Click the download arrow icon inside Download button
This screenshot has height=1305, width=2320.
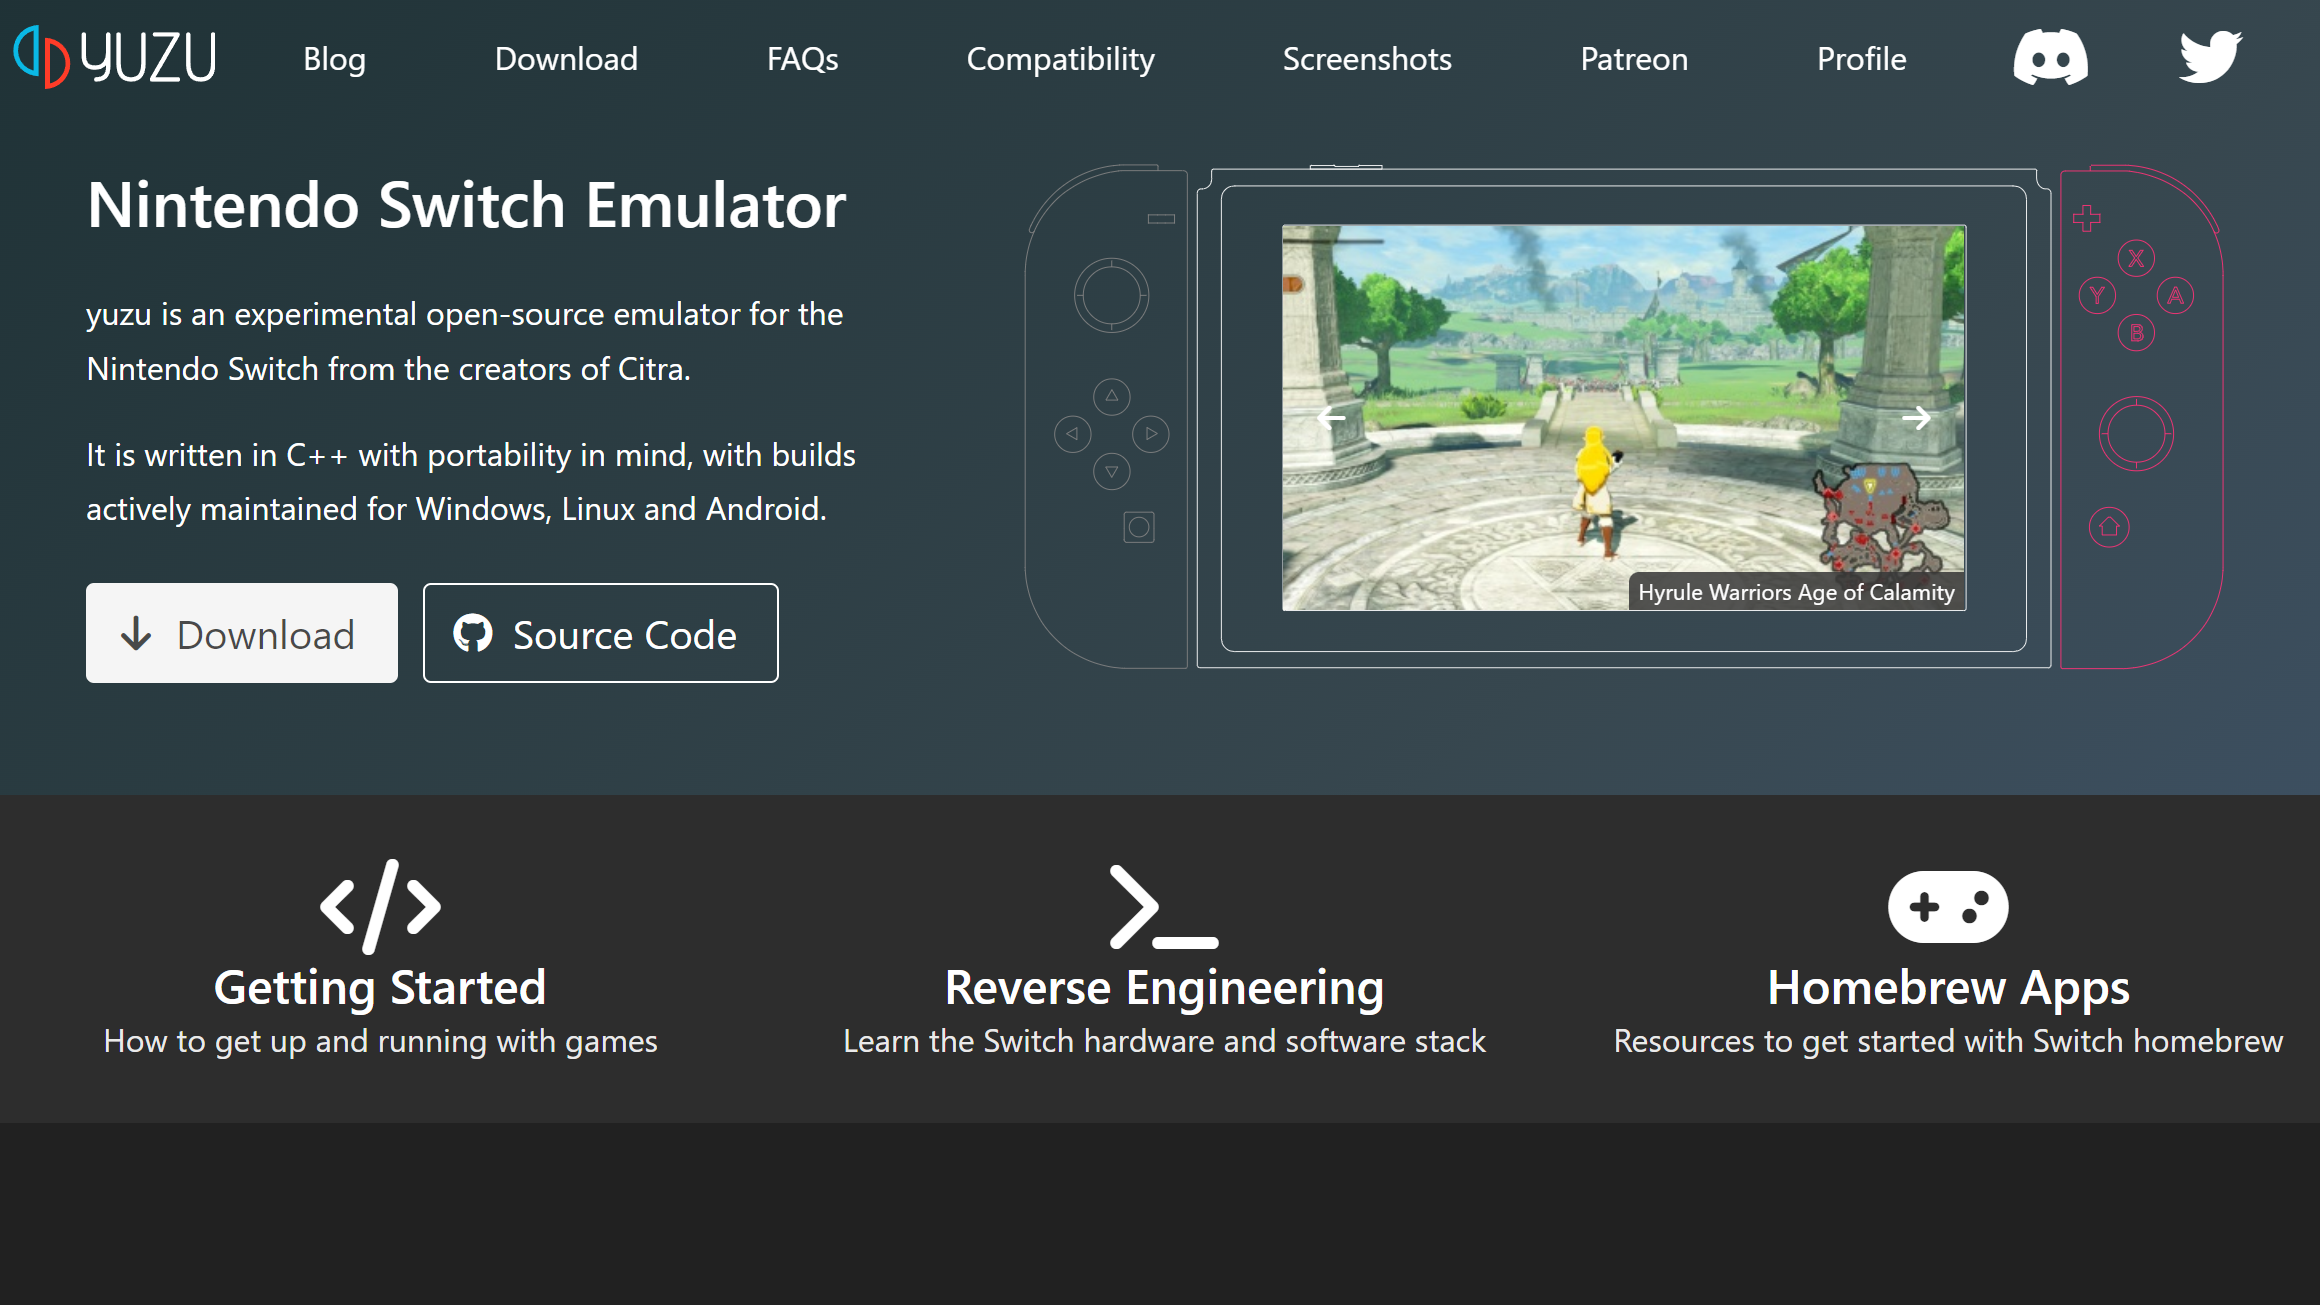(136, 633)
